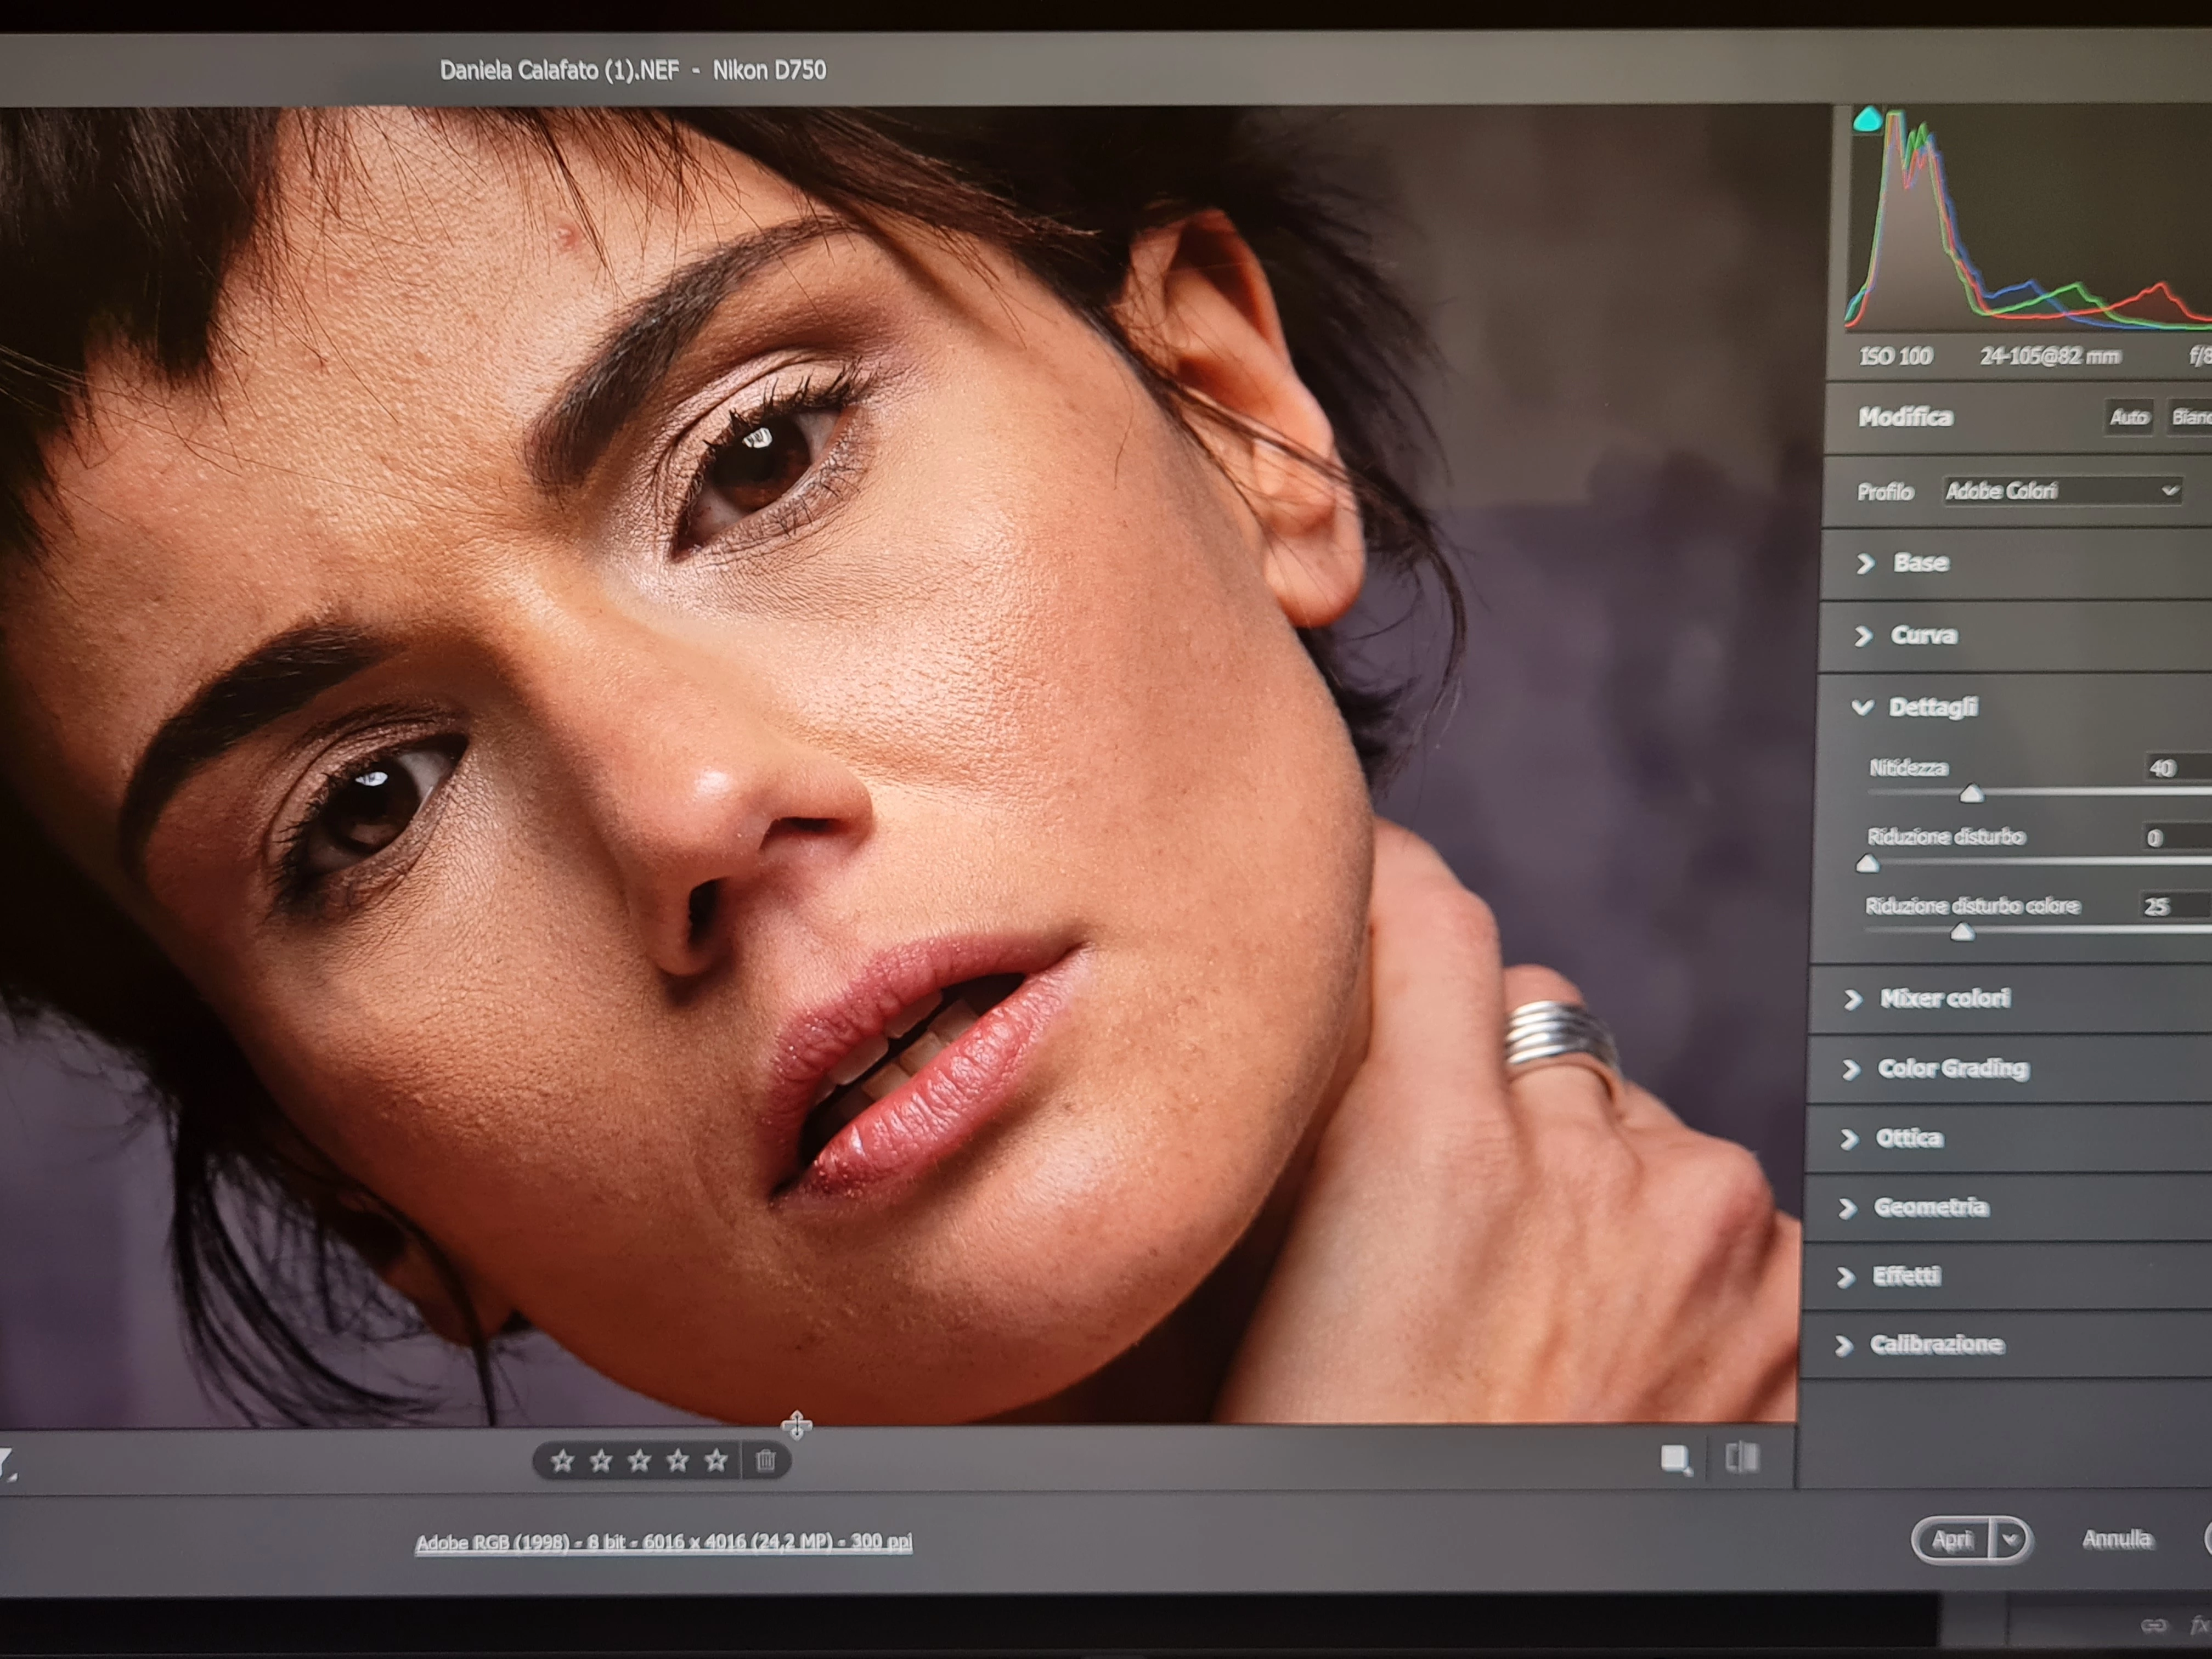
Task: Set a three-star rating on the image
Action: point(639,1461)
